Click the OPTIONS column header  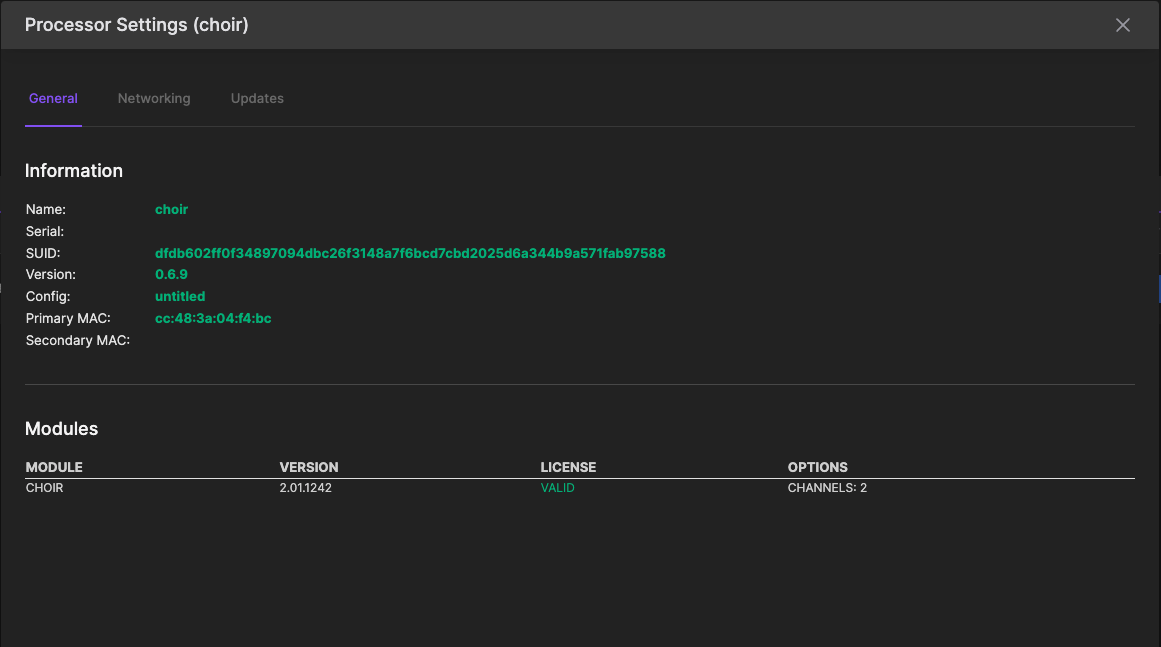tap(817, 467)
